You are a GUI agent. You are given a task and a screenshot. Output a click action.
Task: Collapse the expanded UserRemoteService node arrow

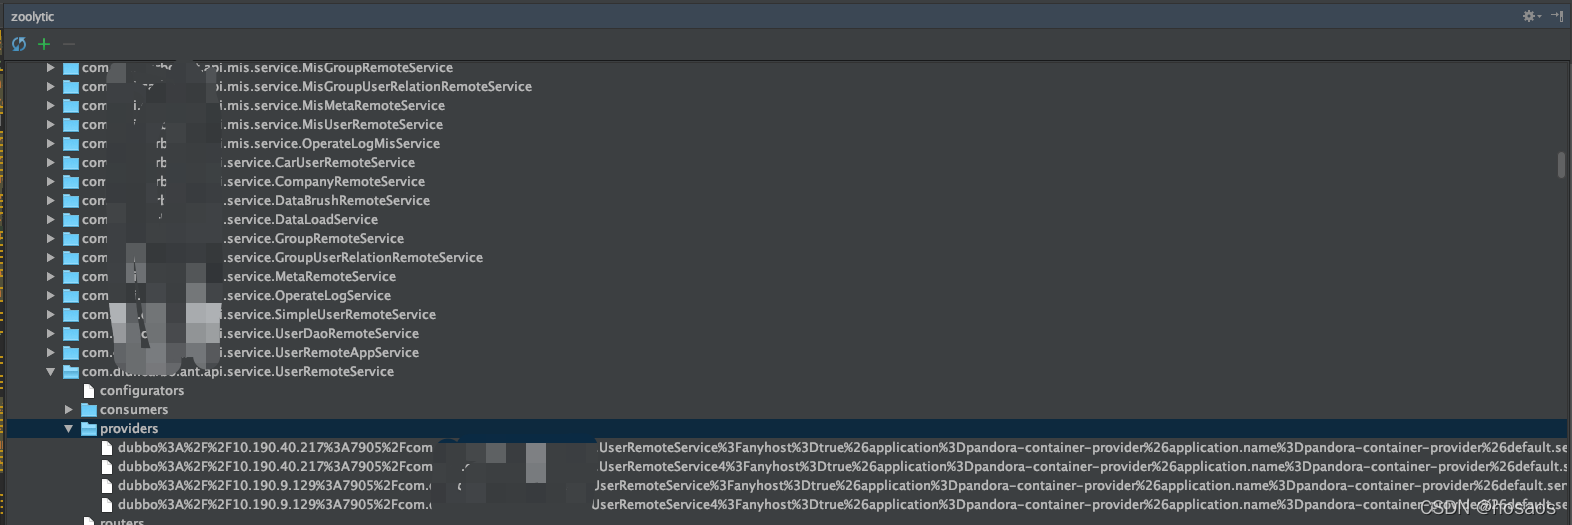[51, 372]
